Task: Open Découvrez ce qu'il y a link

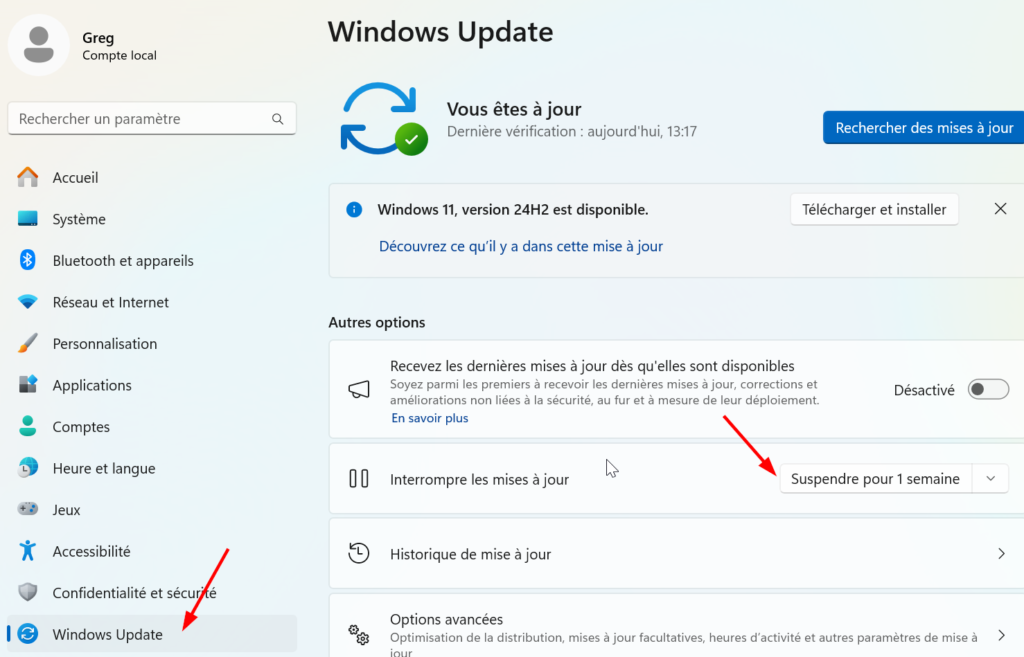Action: click(x=520, y=246)
